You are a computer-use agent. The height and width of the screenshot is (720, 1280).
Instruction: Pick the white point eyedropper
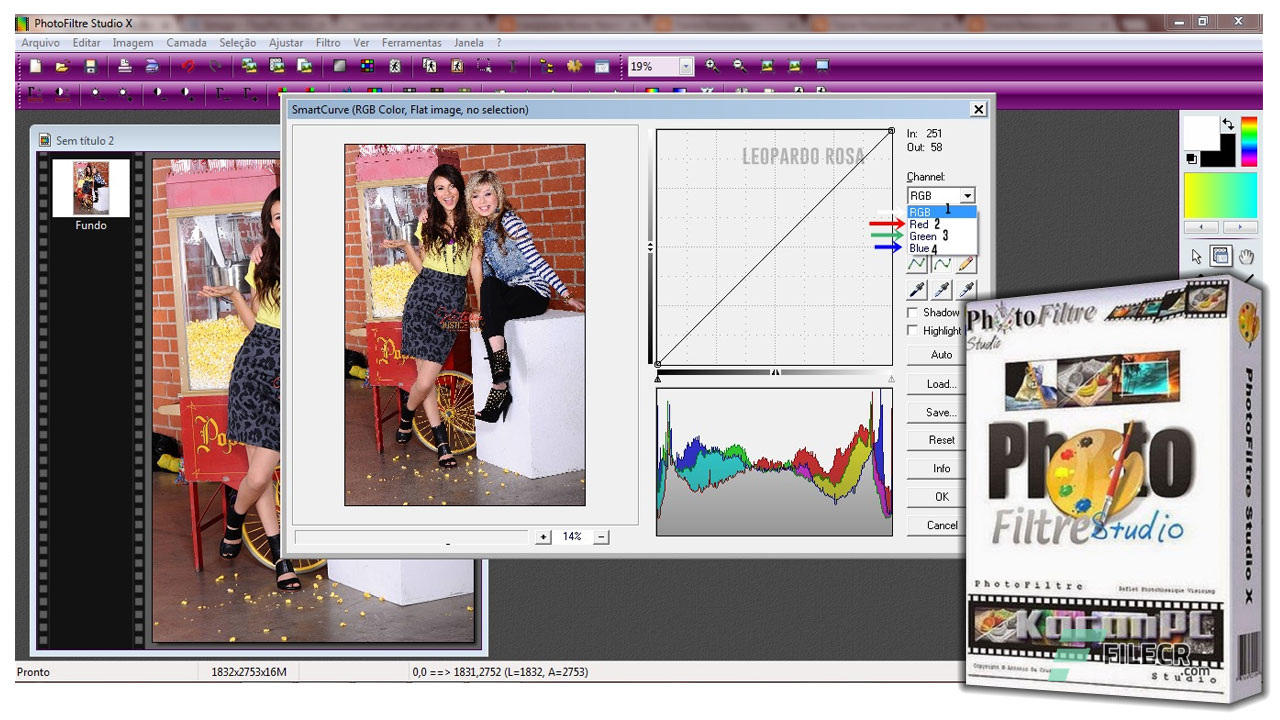966,290
